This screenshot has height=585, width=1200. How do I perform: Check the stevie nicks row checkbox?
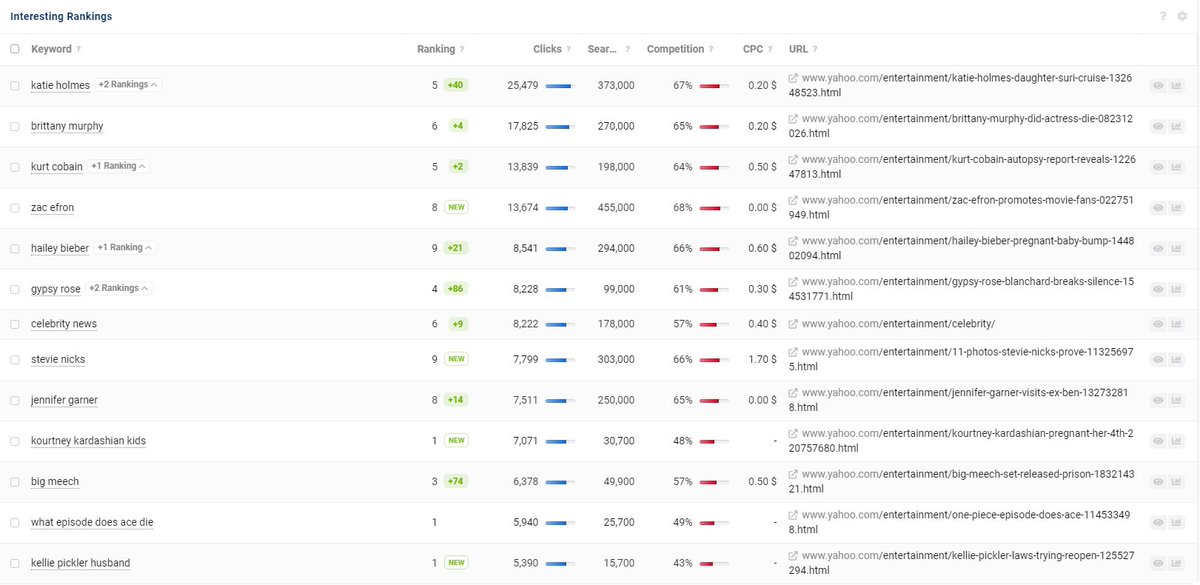(x=15, y=360)
